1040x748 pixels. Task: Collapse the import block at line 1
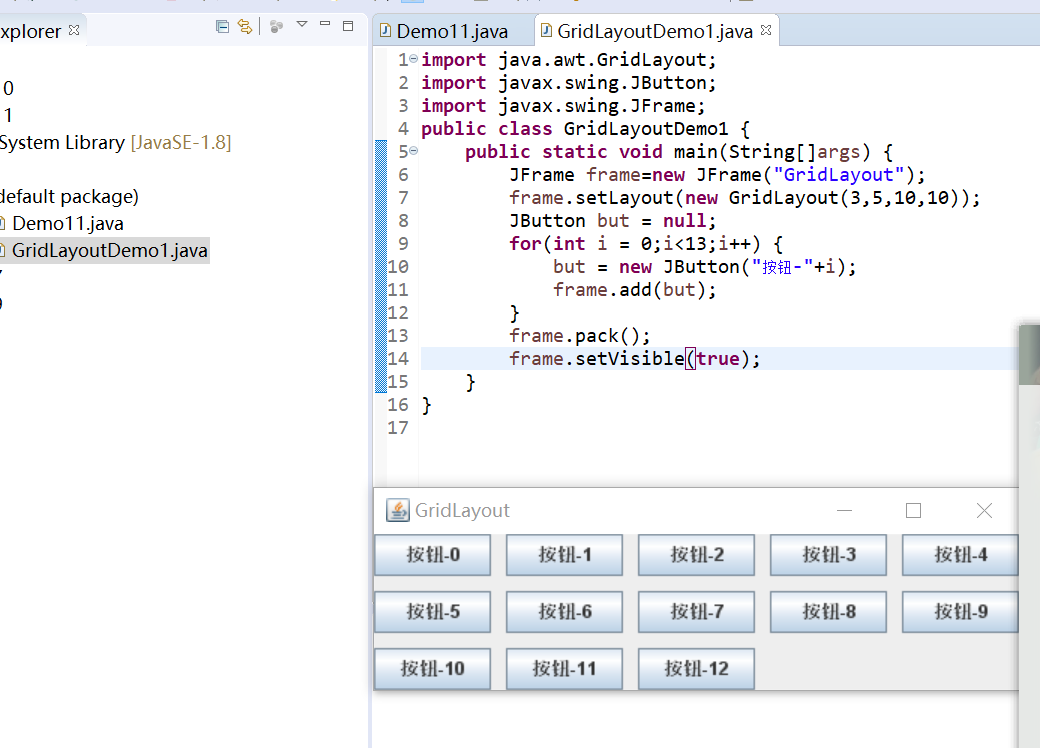413,59
